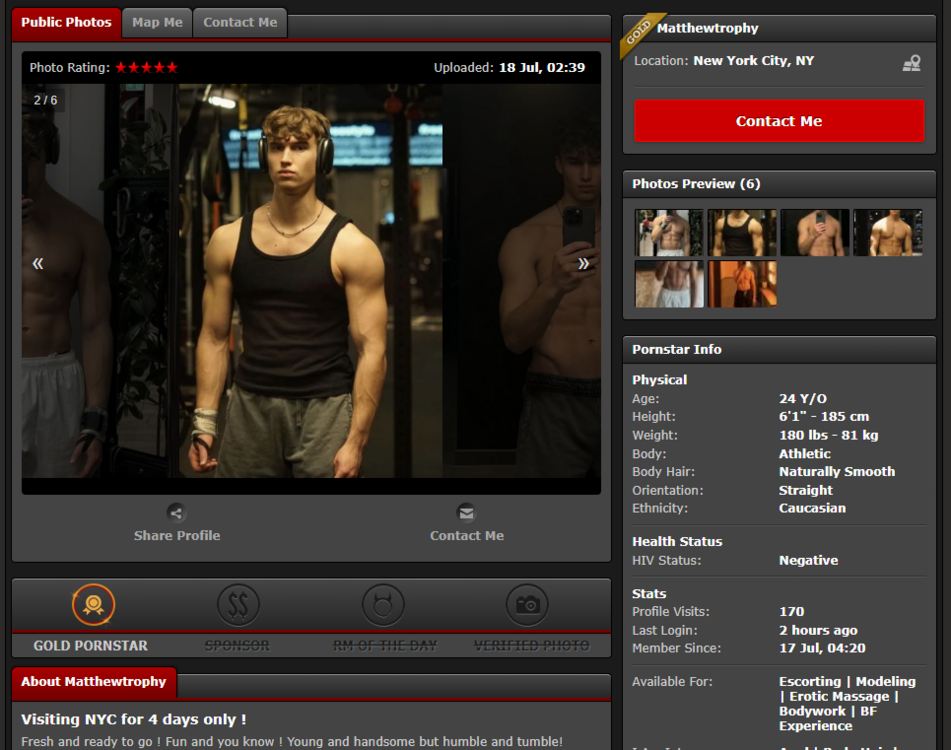Screen dimensions: 951x750
Task: Select the Public Photos tab
Action: tap(66, 23)
